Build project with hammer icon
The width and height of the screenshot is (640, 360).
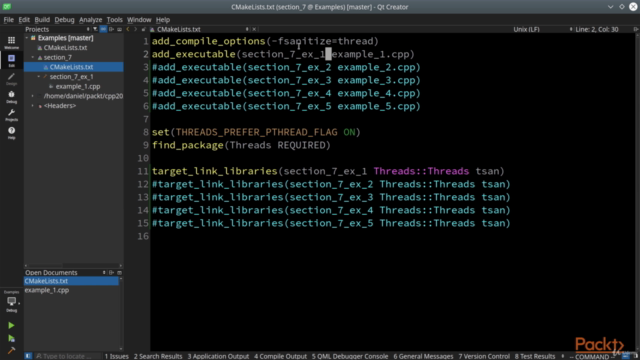coord(11,350)
